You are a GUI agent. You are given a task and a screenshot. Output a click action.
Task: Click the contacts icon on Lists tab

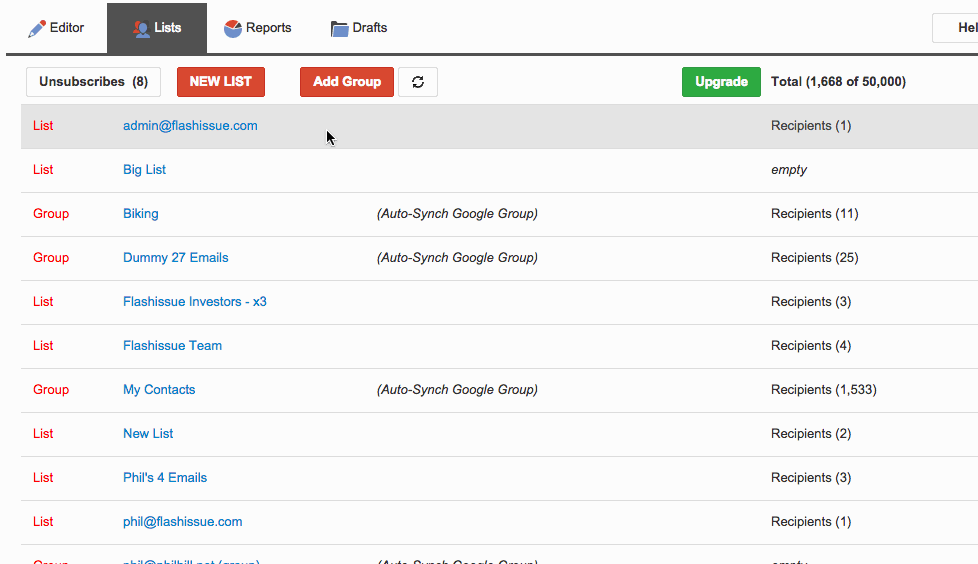[x=142, y=29]
